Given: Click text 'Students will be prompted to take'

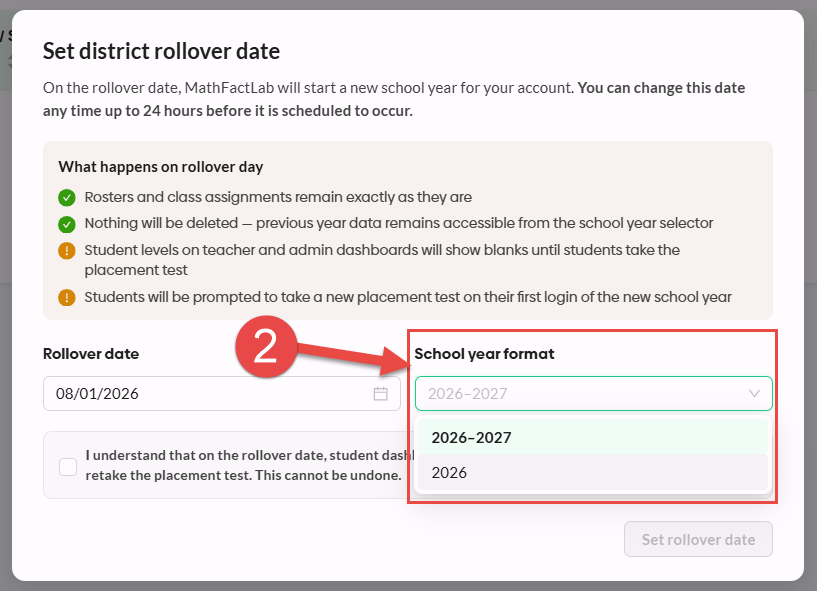Looking at the screenshot, I should (x=408, y=297).
